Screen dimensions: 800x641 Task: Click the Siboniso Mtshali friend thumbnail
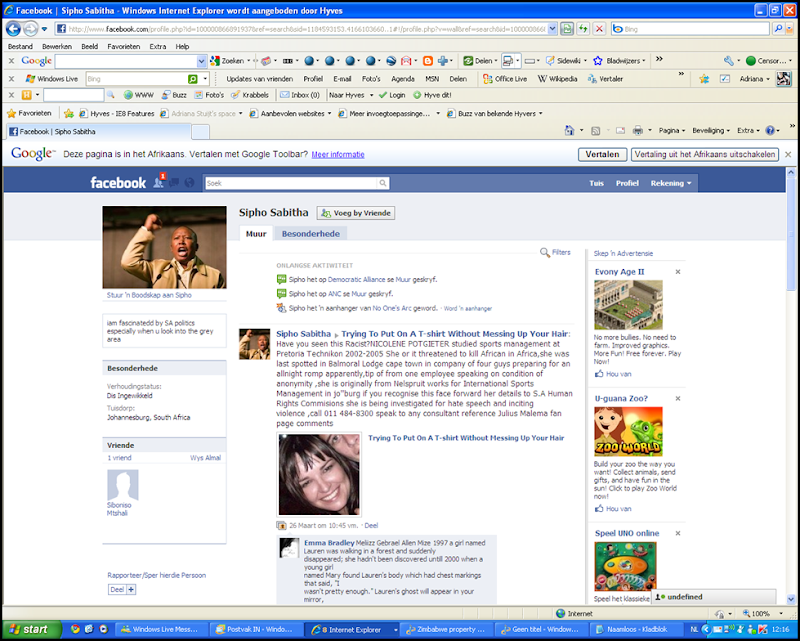(x=122, y=485)
